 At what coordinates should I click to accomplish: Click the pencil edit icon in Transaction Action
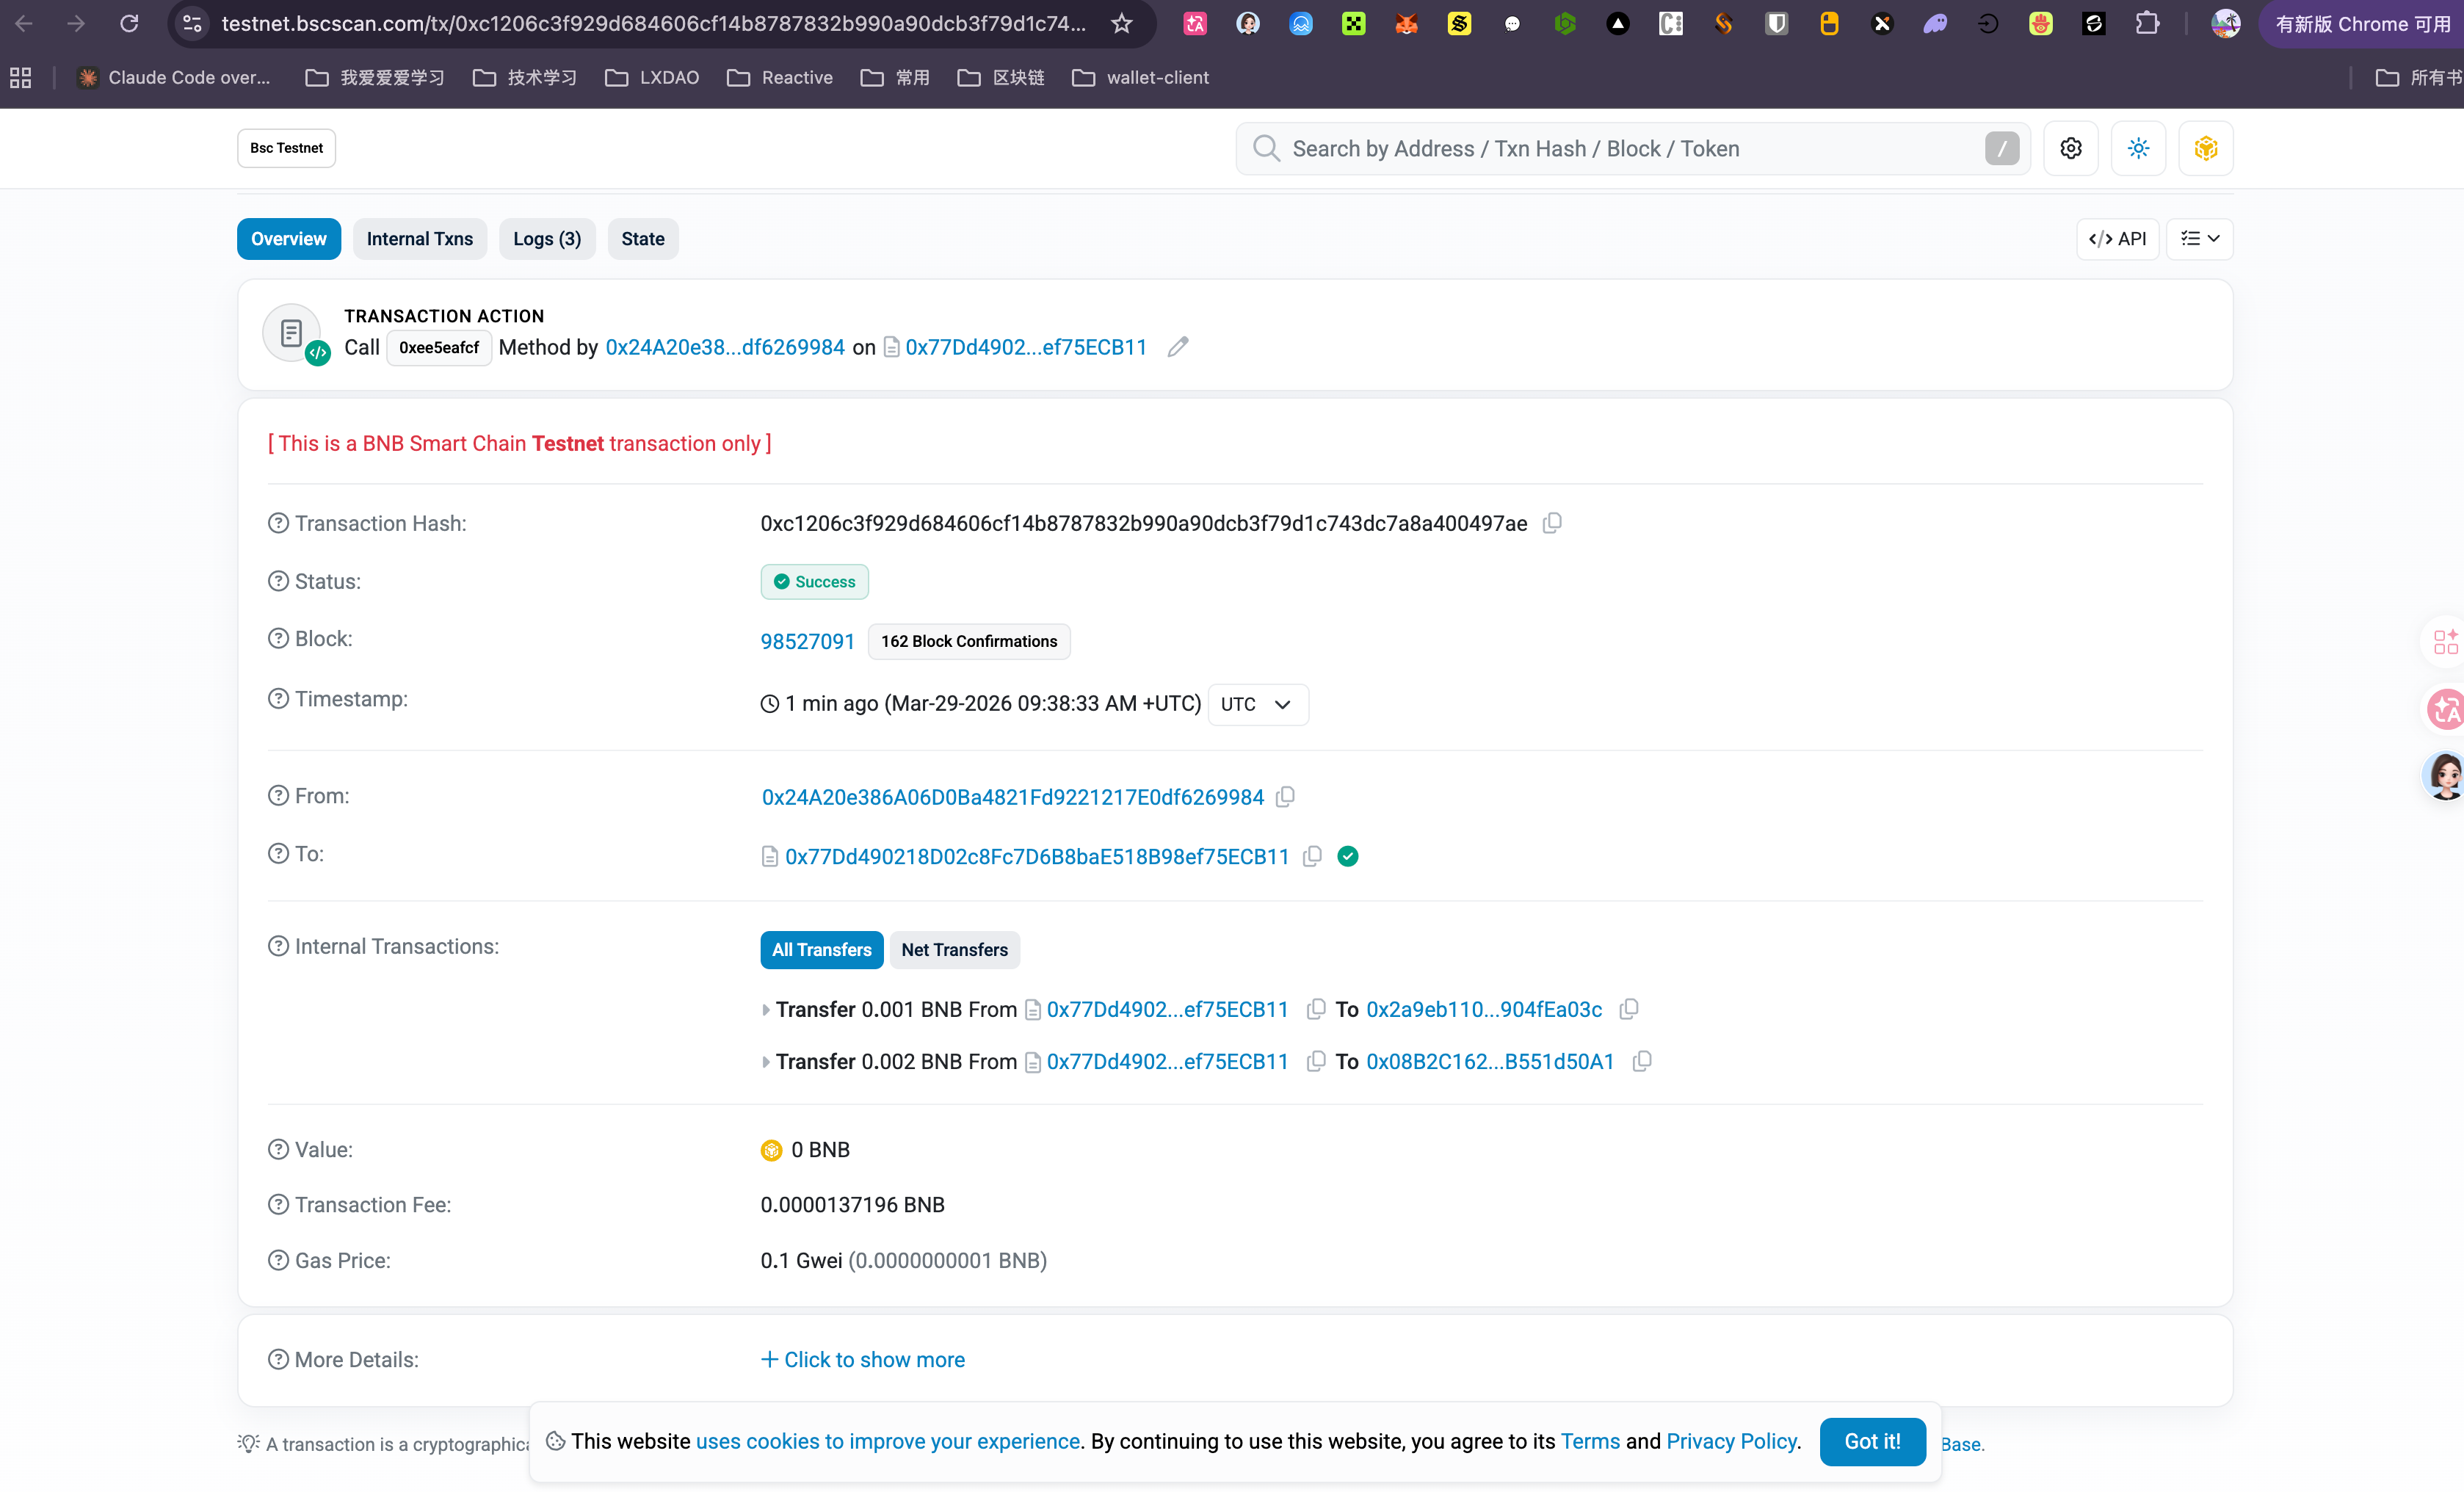coord(1178,347)
